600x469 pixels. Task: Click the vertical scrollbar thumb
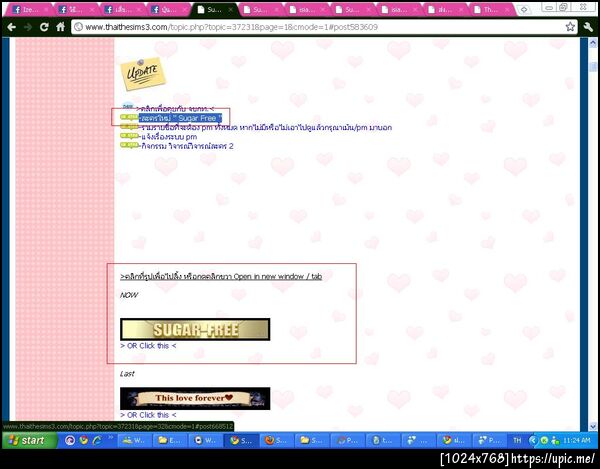click(x=593, y=67)
